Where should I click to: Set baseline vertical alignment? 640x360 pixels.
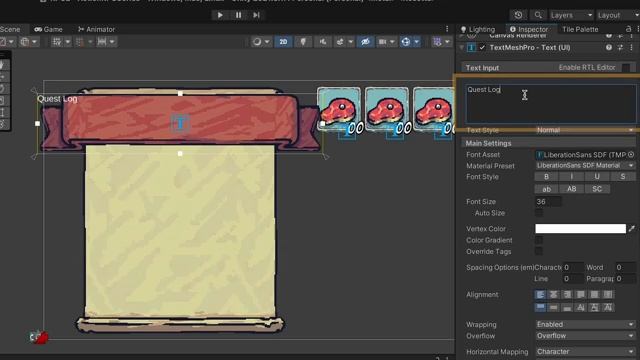[581, 307]
